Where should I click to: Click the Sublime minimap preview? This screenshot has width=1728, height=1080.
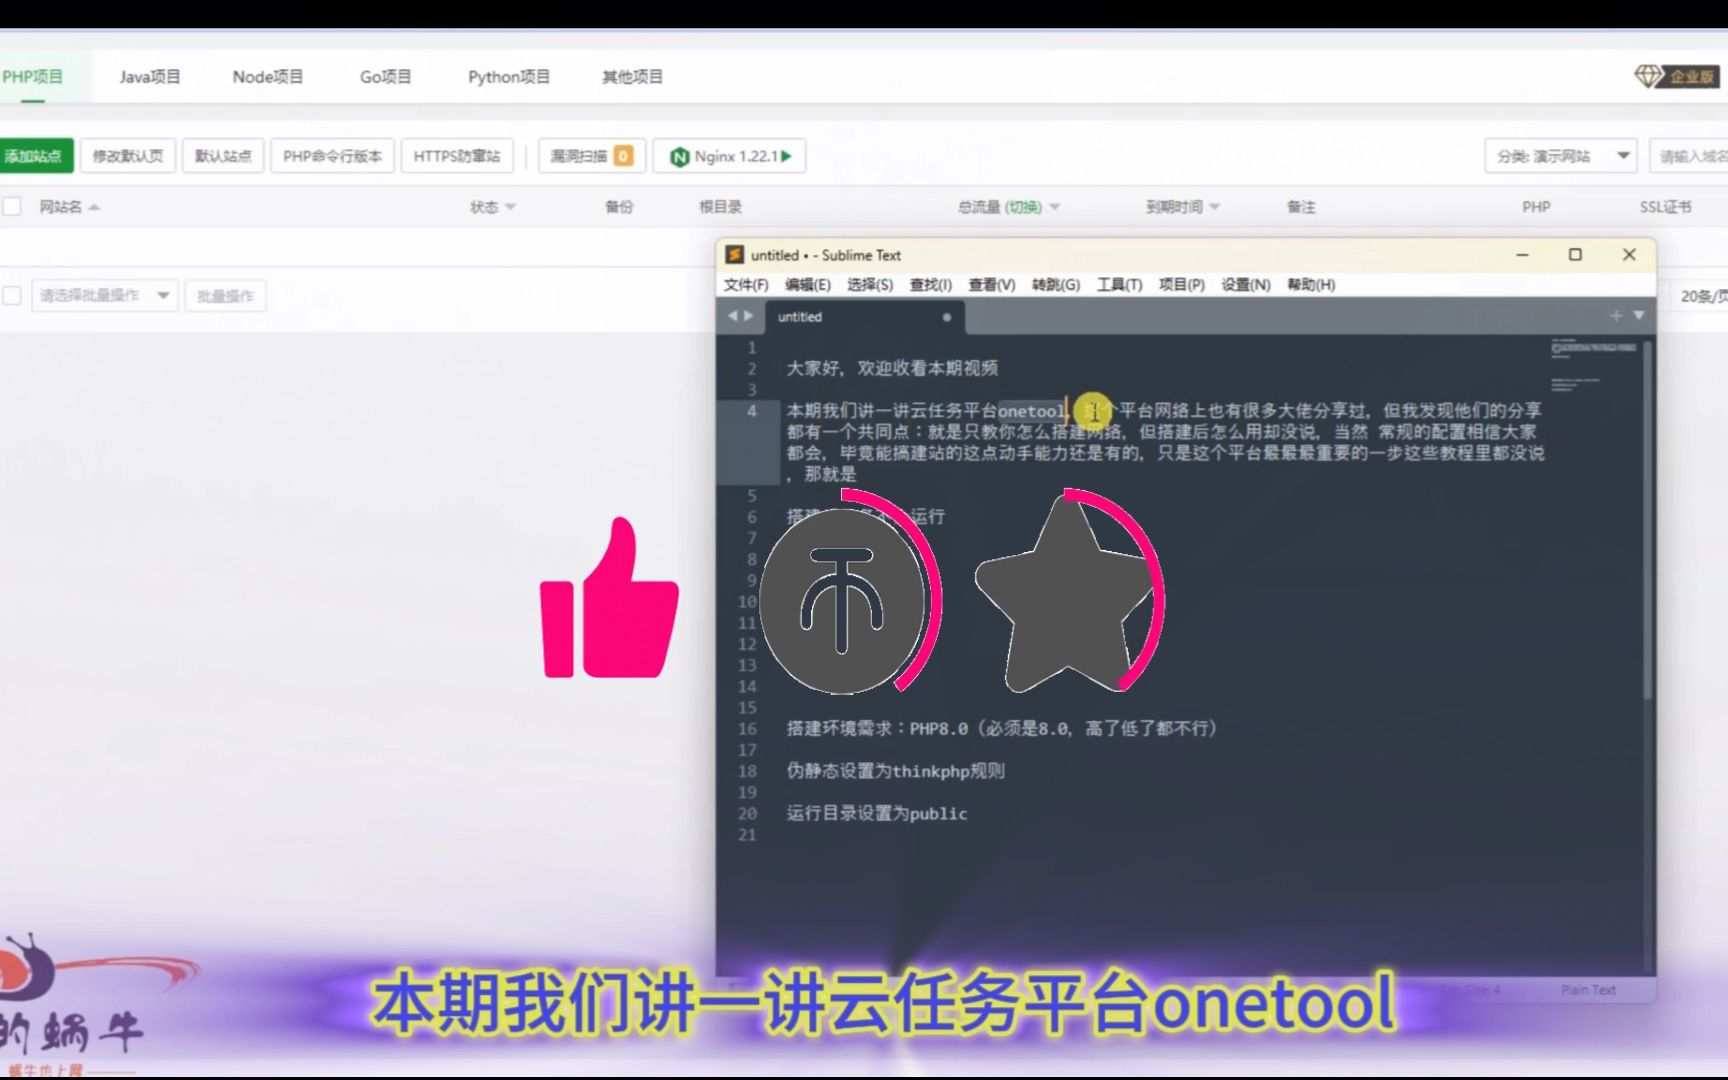(1593, 365)
